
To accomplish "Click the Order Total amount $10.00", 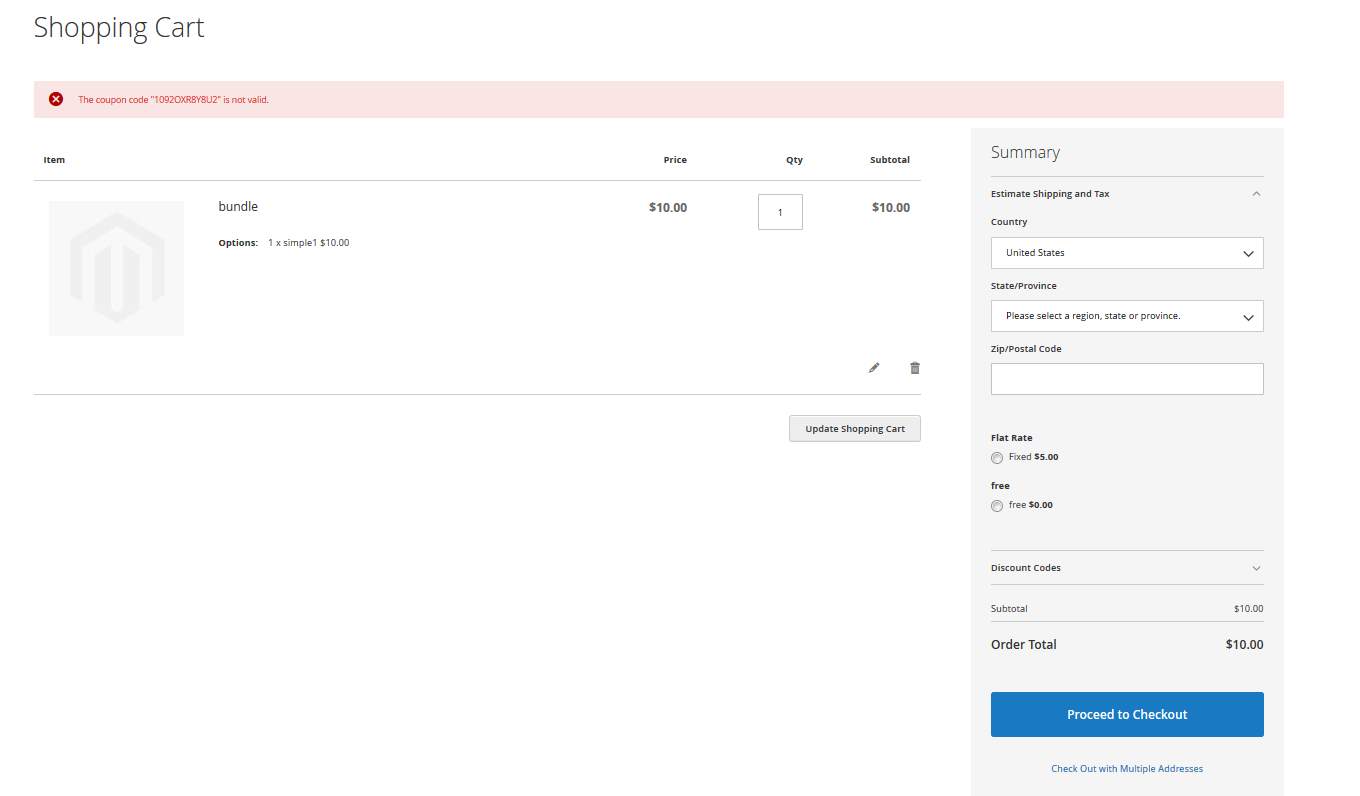I will pos(1244,645).
